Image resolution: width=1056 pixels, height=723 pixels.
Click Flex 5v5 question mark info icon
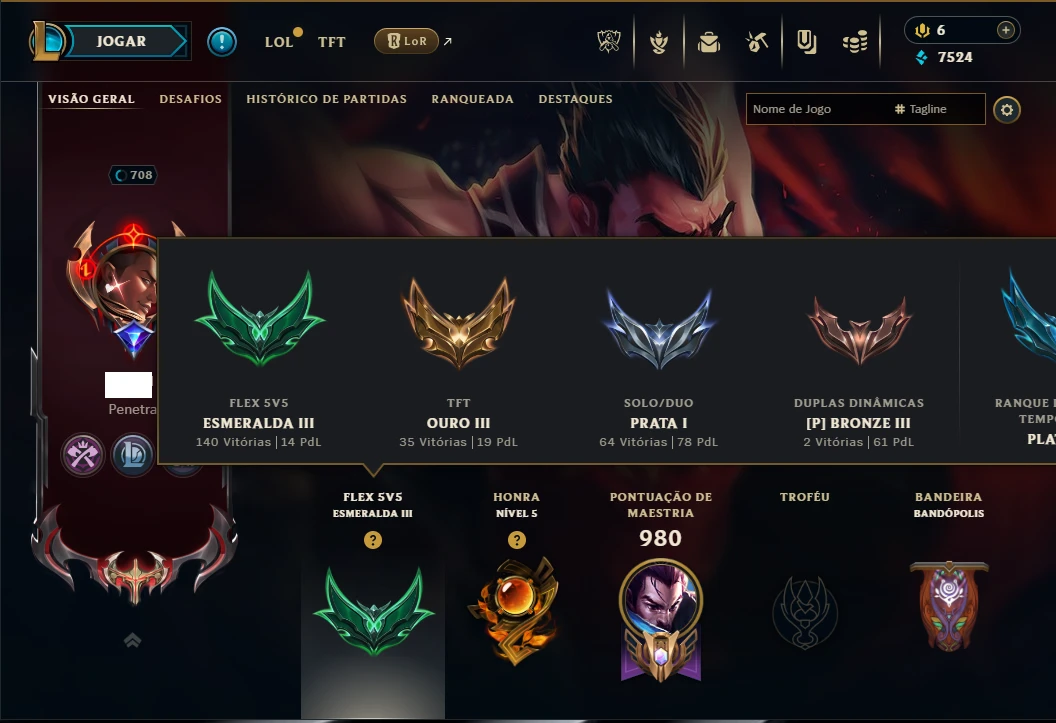click(x=372, y=540)
